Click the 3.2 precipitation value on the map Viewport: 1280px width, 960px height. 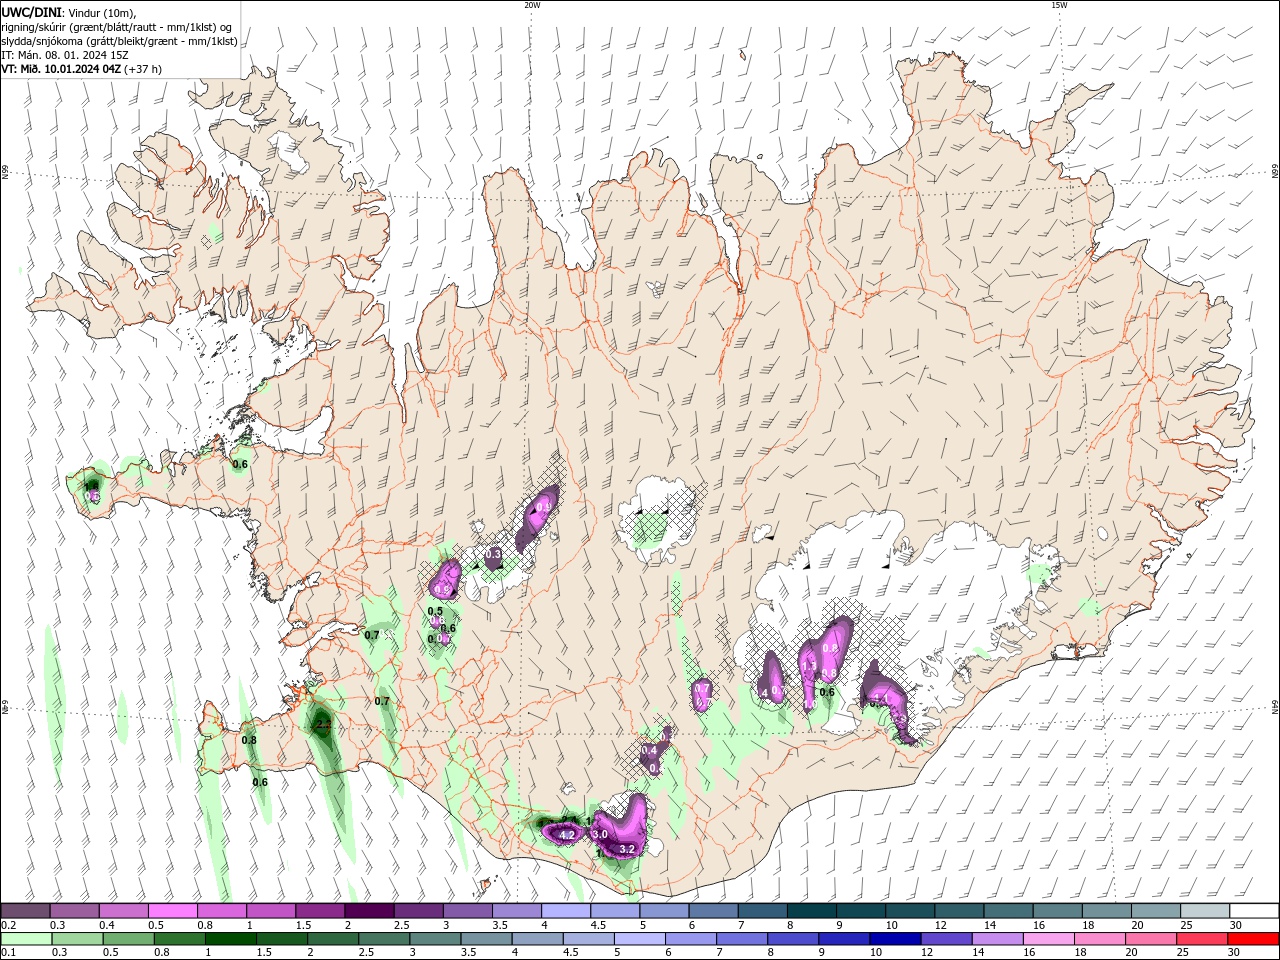pos(627,849)
